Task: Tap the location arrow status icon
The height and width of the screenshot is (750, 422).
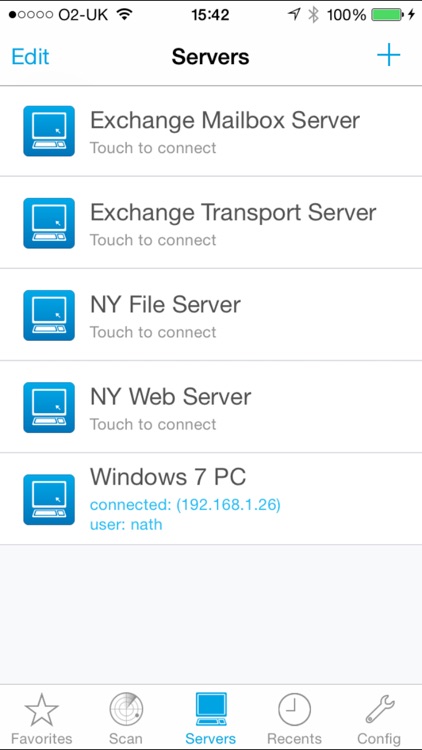Action: (294, 15)
